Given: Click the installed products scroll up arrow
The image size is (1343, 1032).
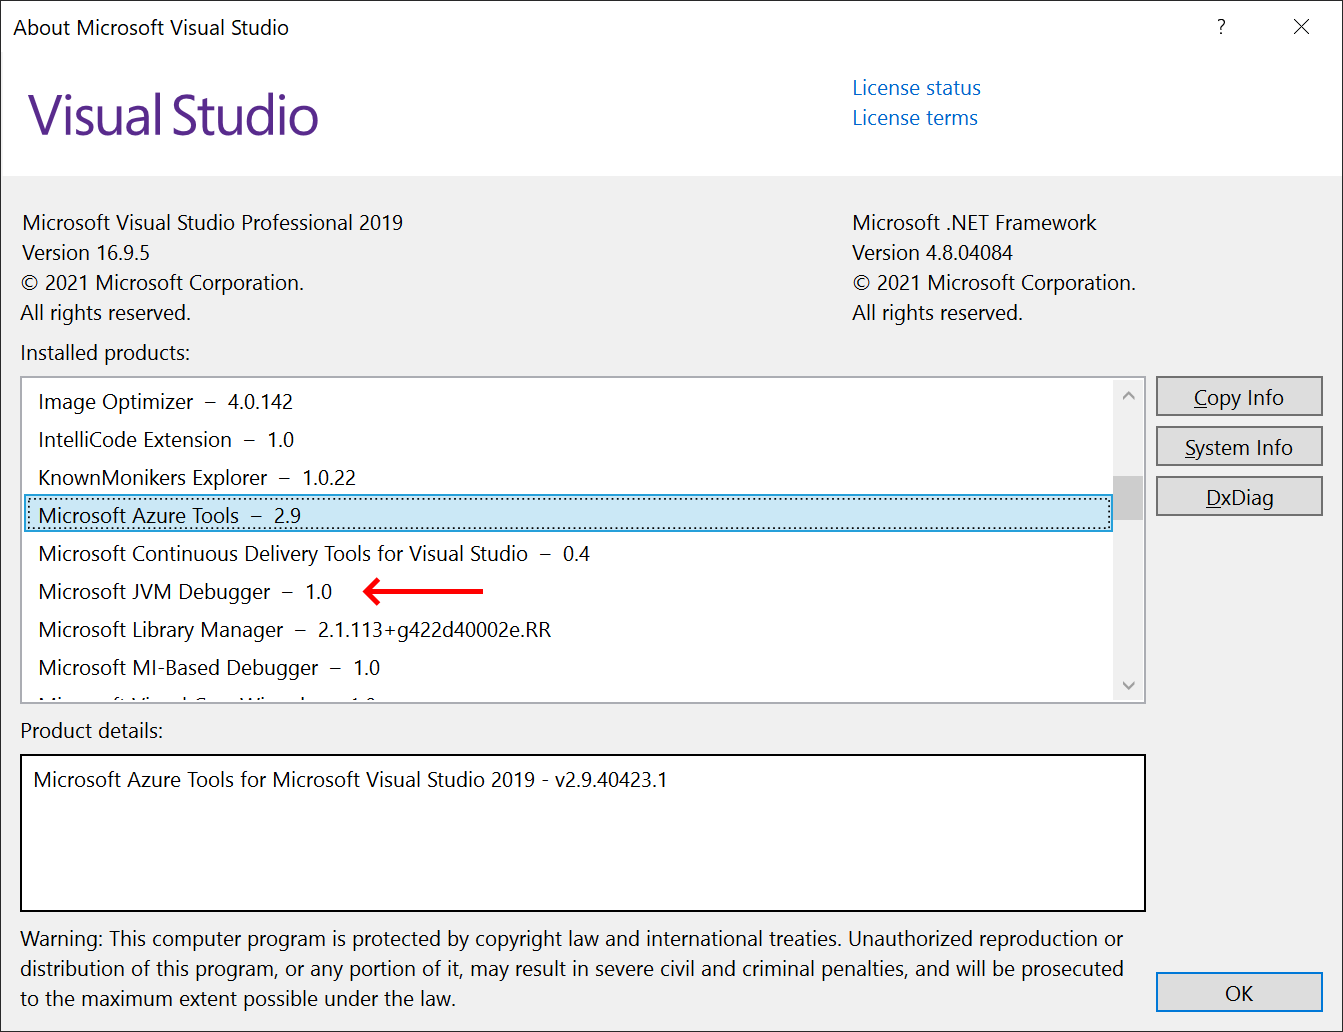Looking at the screenshot, I should (x=1129, y=396).
